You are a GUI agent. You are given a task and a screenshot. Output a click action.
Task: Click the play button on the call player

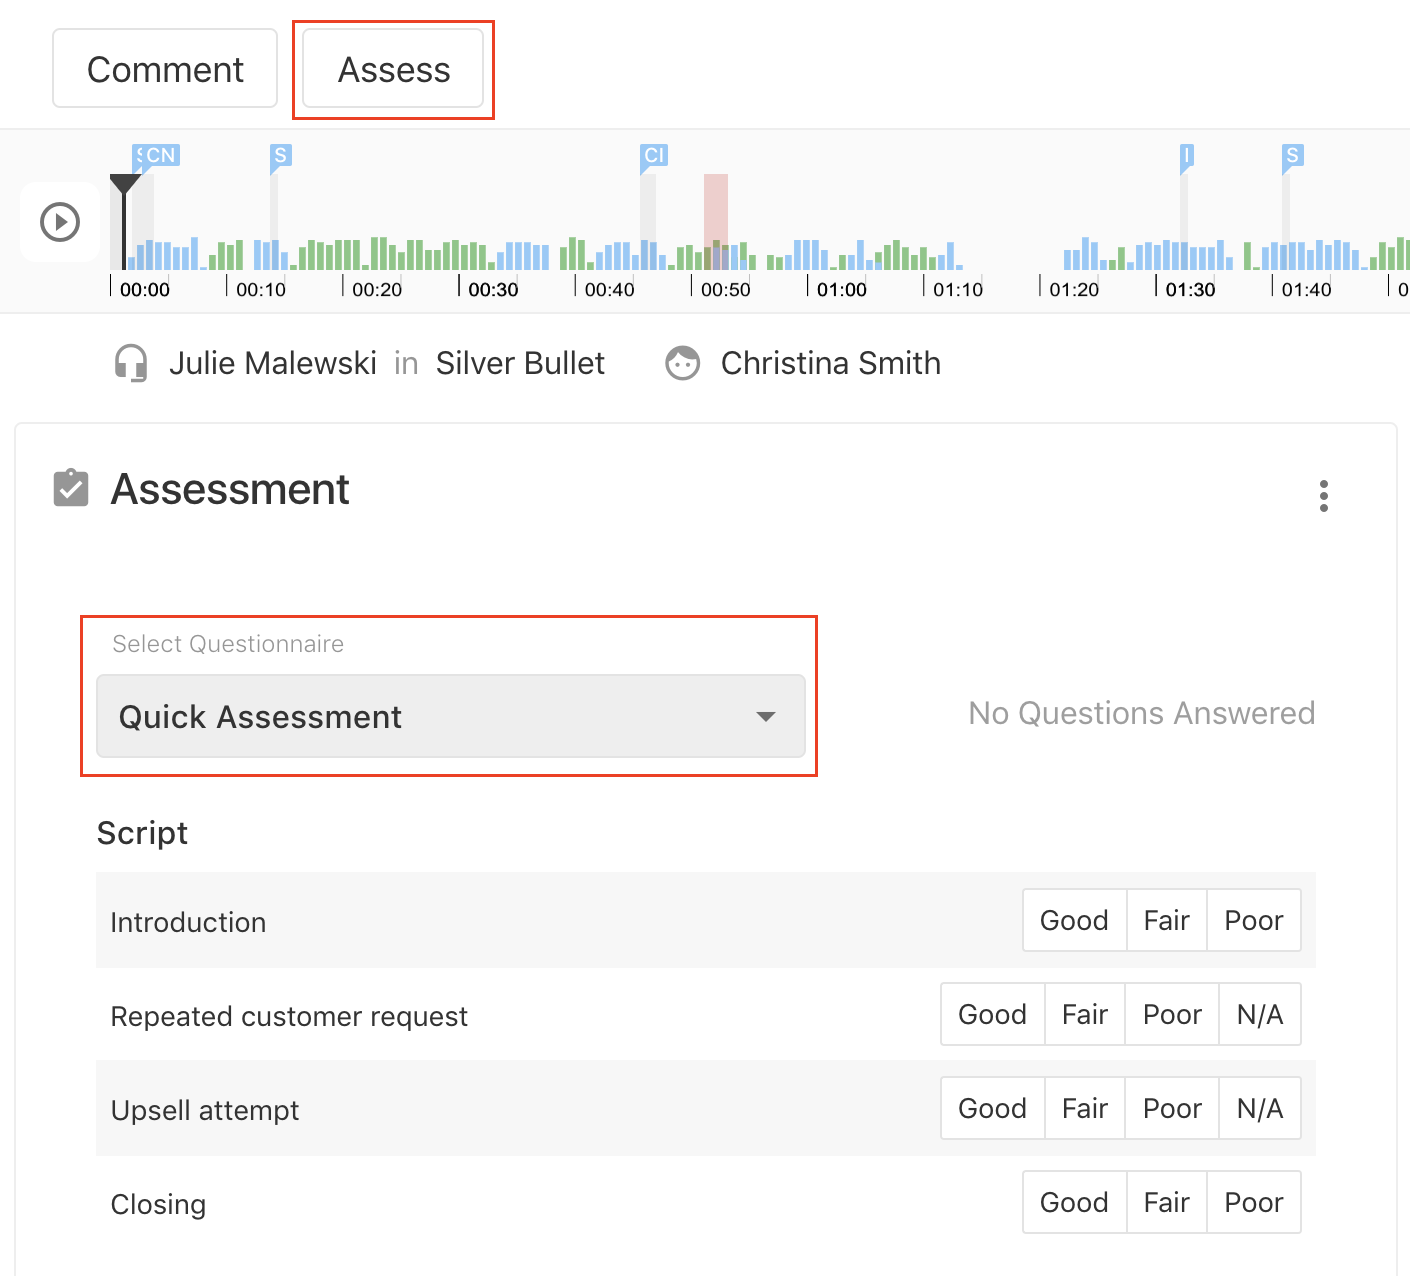pos(58,222)
